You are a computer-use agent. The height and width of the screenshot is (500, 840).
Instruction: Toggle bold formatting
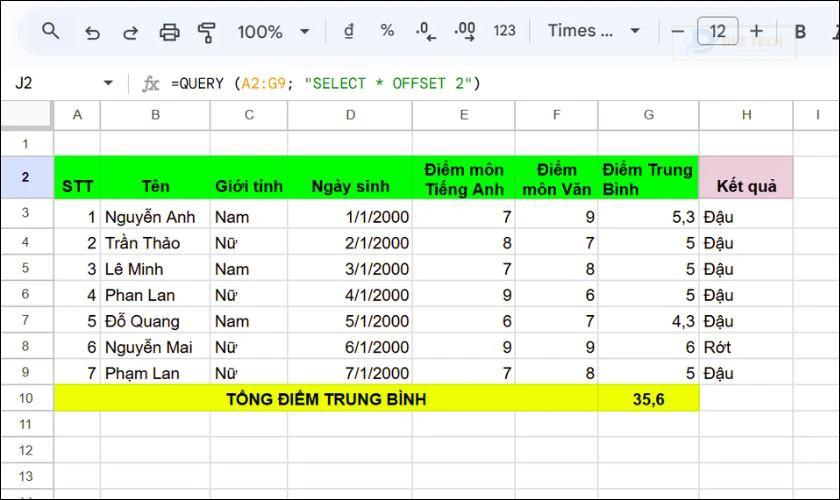(800, 32)
